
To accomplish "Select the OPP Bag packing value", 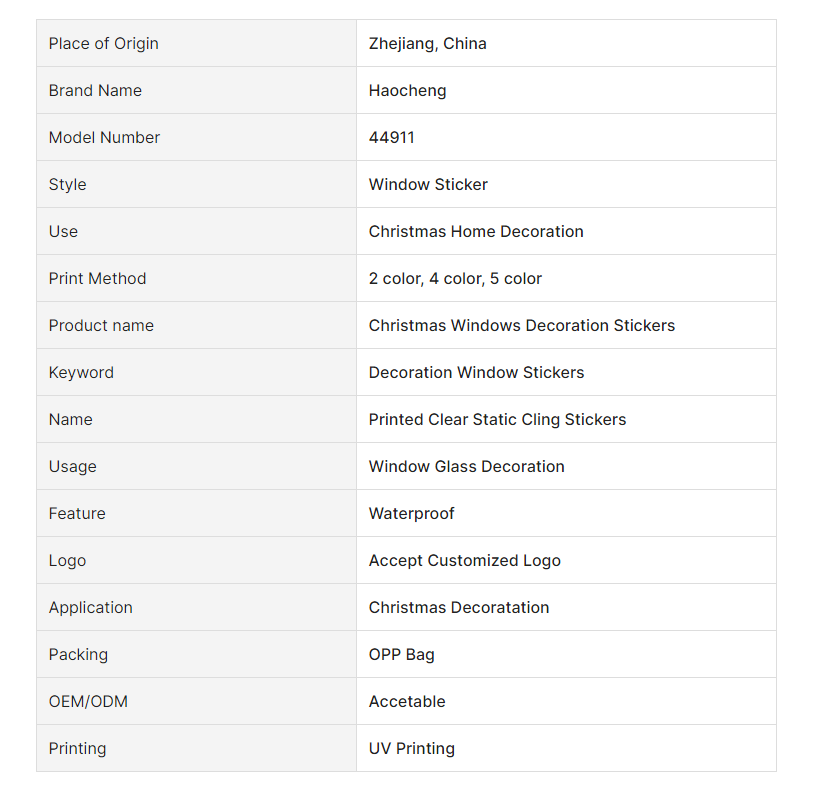I will tap(401, 654).
